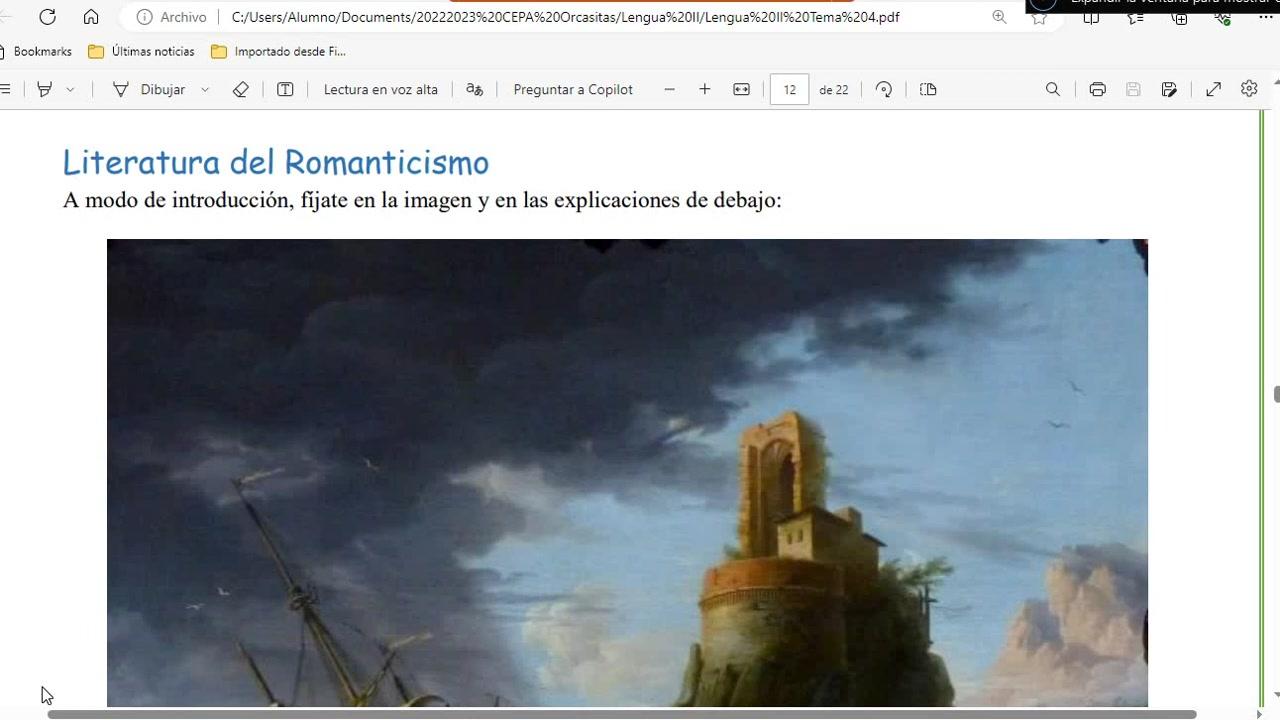Click the Save As icon with pencil
This screenshot has height=720, width=1280.
point(1169,89)
